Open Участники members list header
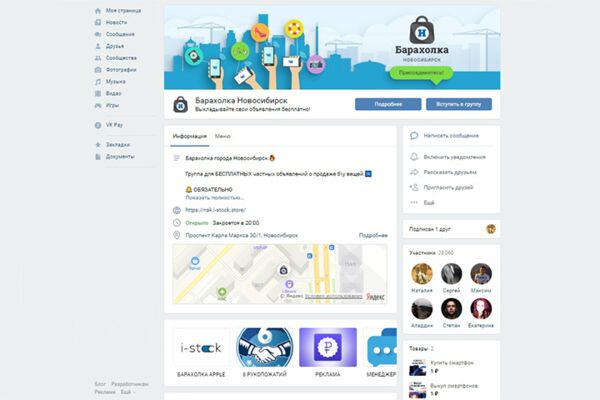Viewport: 600px width, 400px height. (x=432, y=253)
